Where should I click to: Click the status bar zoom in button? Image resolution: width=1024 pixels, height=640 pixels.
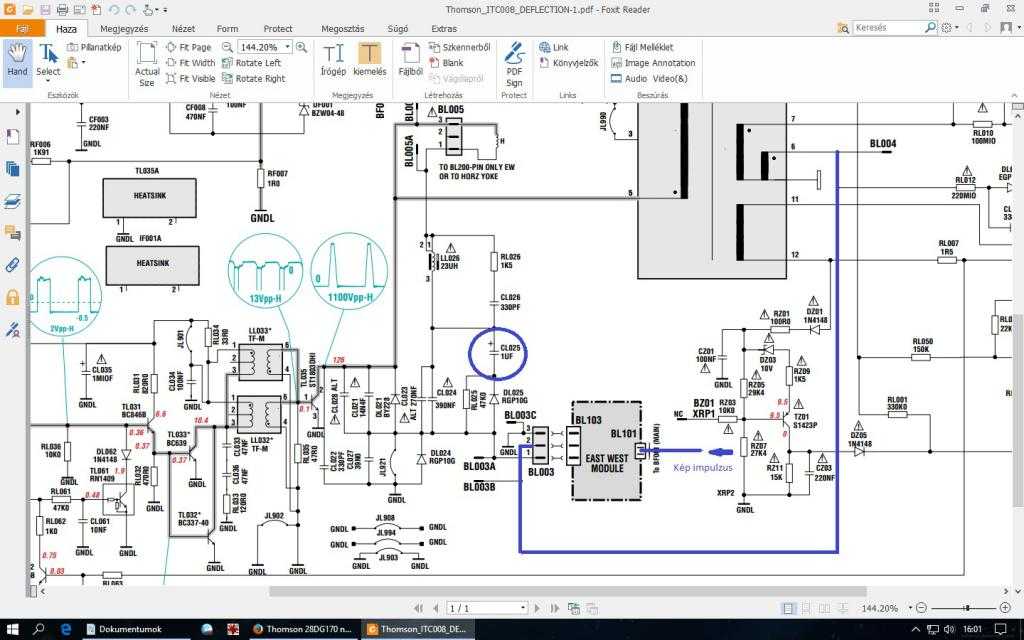1005,608
